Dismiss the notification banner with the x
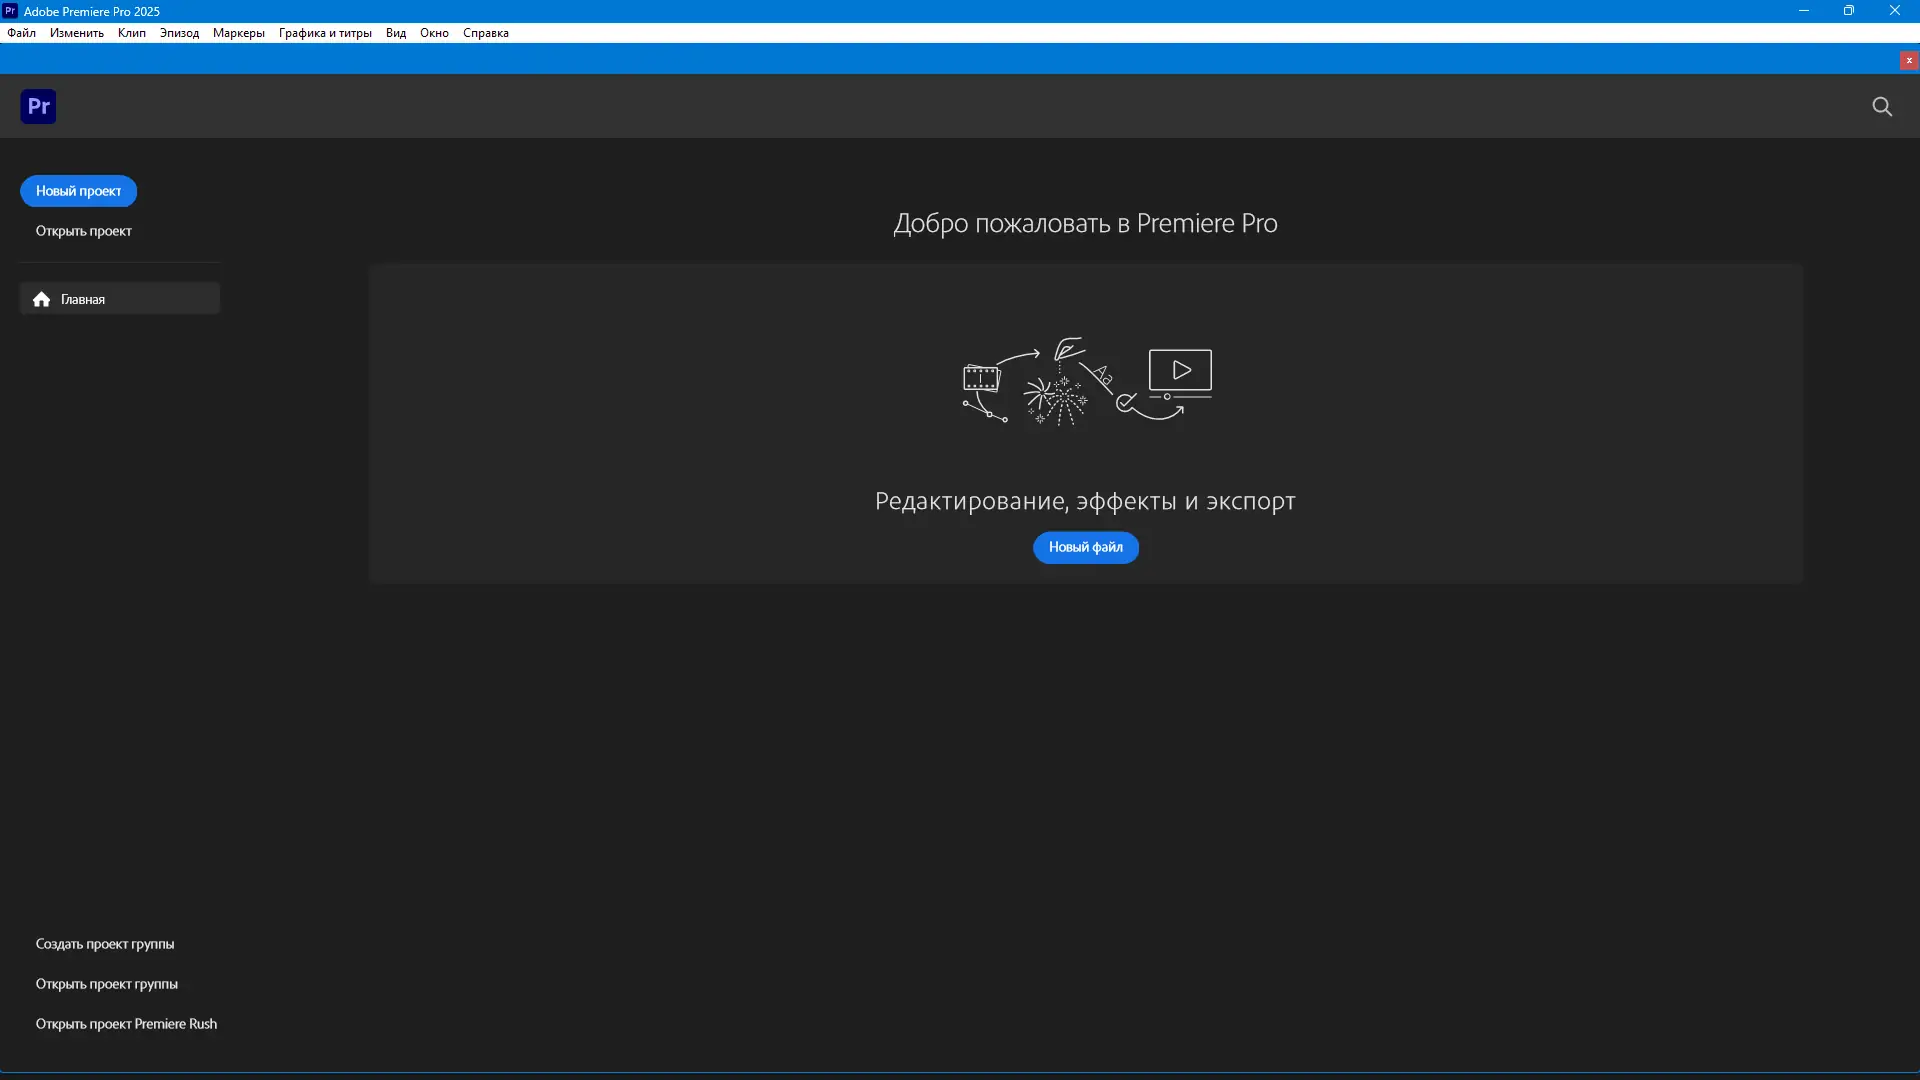The image size is (1920, 1080). point(1909,60)
